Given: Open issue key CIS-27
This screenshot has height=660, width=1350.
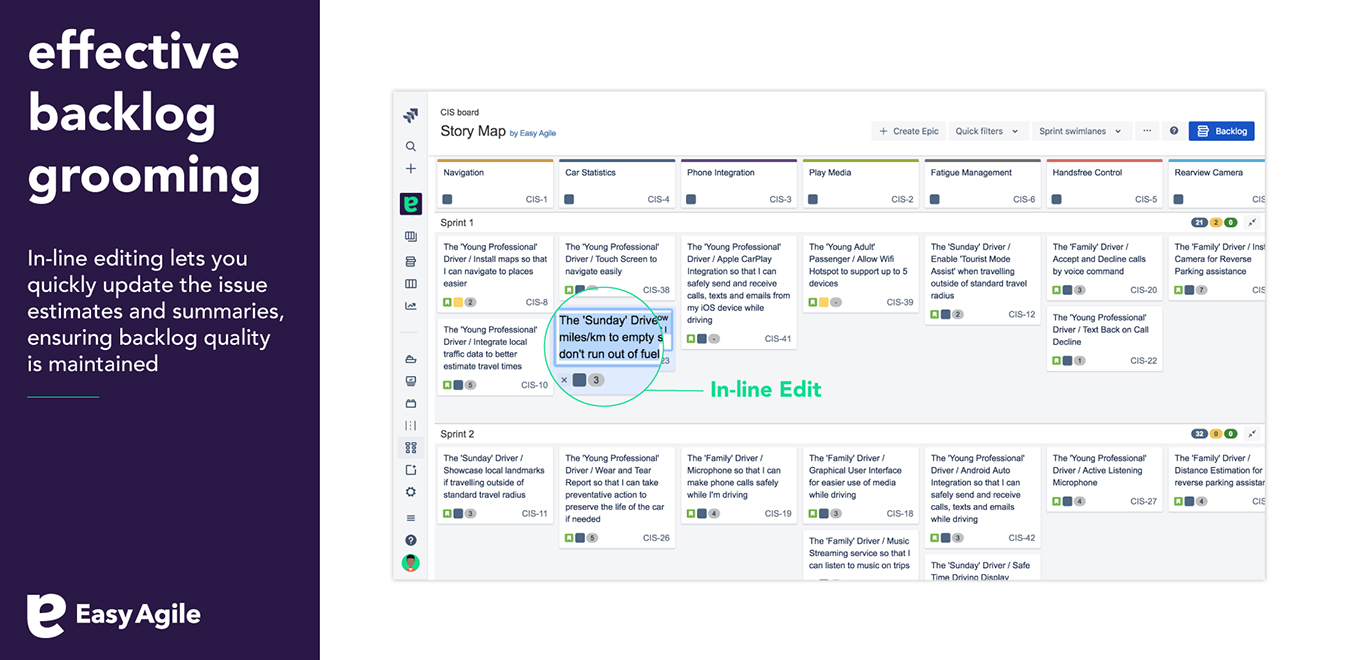Looking at the screenshot, I should tap(1144, 501).
